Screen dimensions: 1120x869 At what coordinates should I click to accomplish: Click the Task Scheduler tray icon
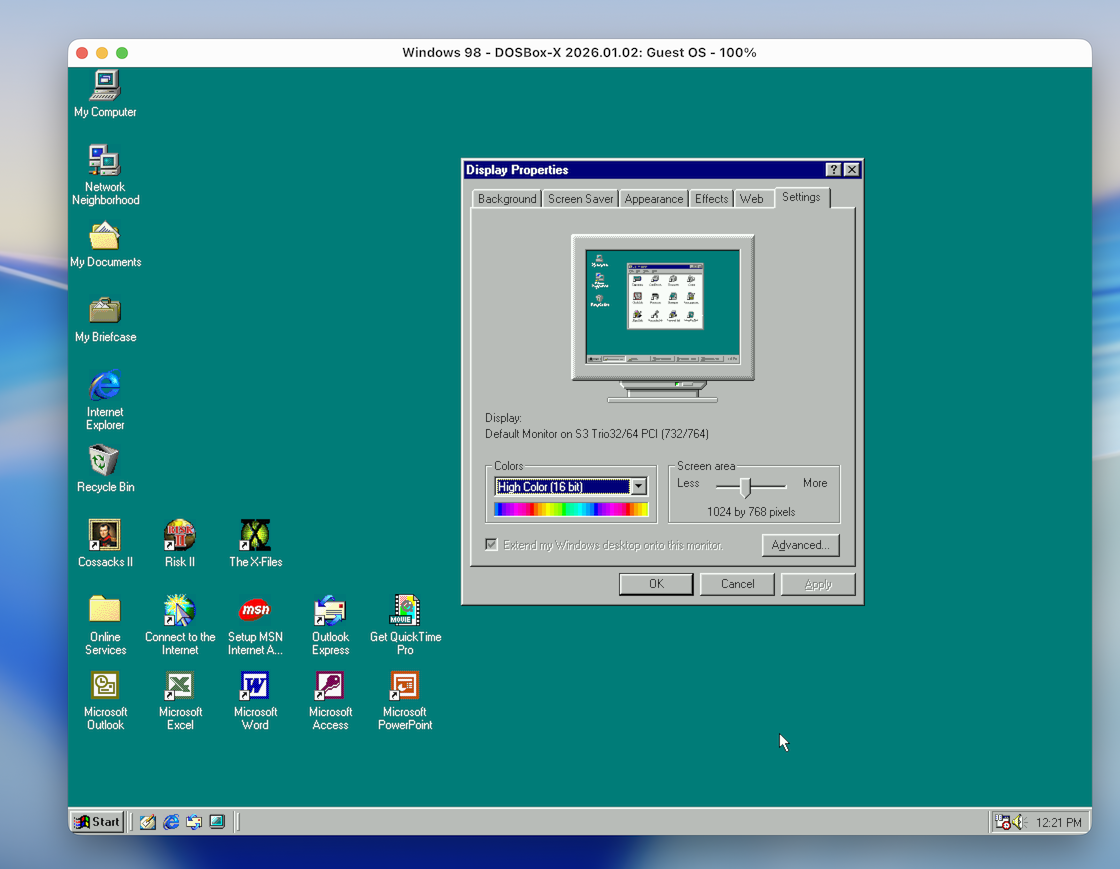coord(1003,823)
